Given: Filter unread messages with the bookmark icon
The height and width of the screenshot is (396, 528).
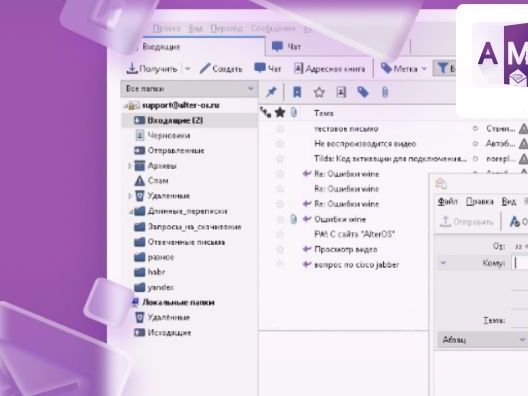Looking at the screenshot, I should pos(297,92).
